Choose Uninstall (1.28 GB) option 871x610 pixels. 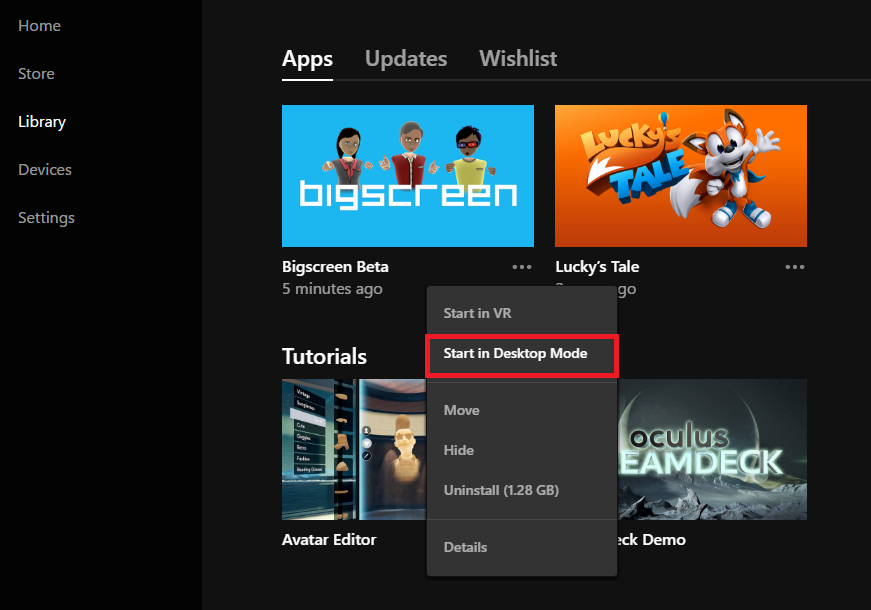point(522,491)
